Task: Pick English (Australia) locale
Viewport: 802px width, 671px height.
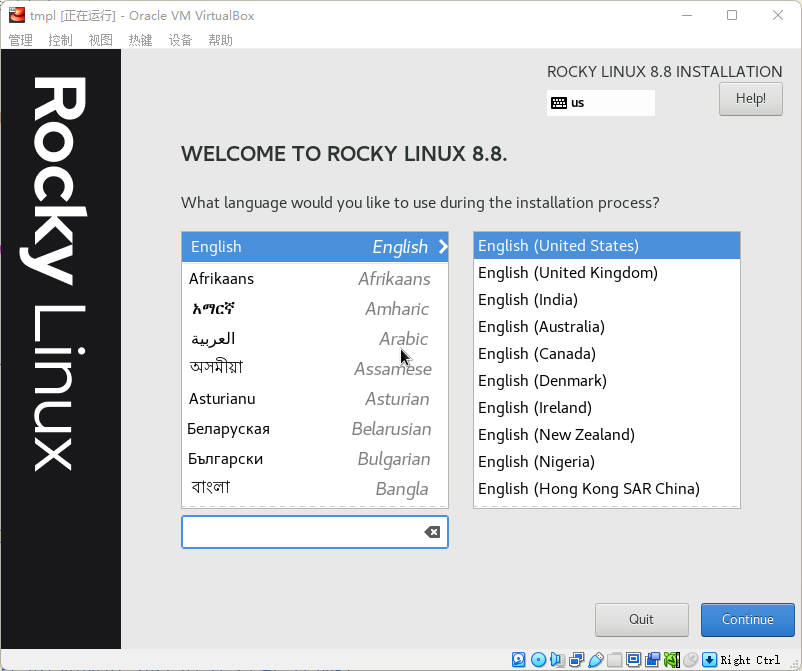Action: [x=607, y=327]
